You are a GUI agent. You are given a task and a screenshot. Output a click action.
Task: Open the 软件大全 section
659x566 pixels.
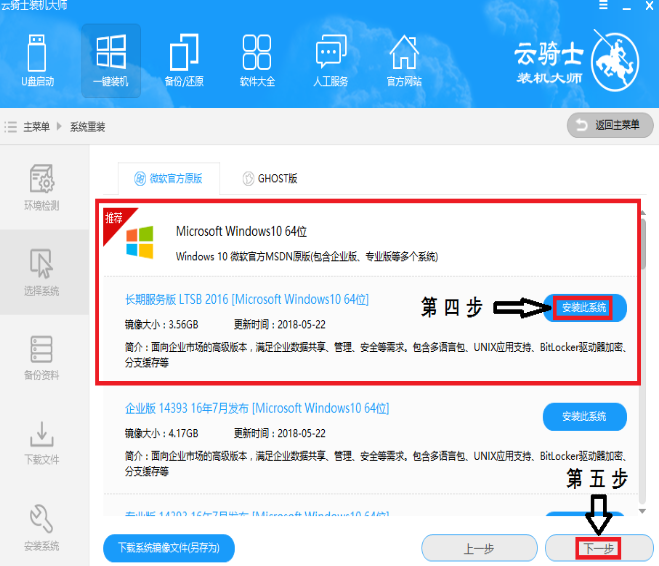257,61
